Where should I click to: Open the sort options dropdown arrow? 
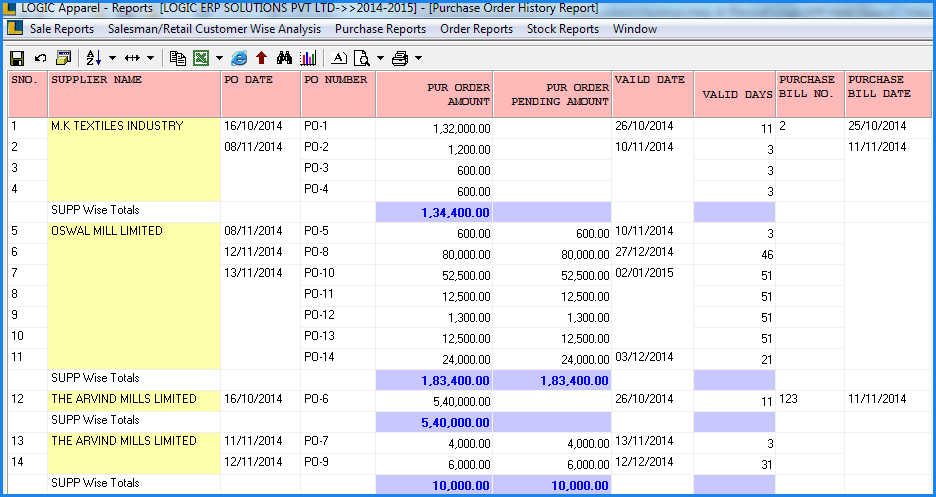(x=112, y=58)
